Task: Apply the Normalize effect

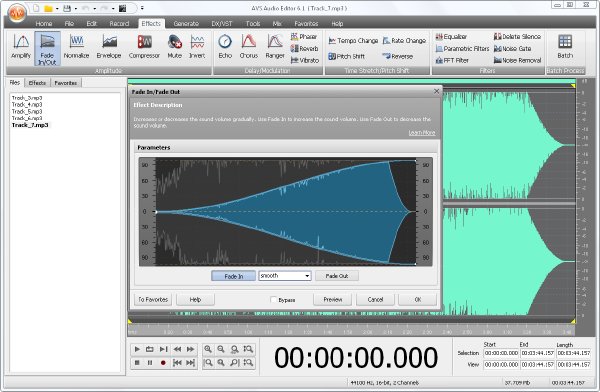Action: (76, 47)
